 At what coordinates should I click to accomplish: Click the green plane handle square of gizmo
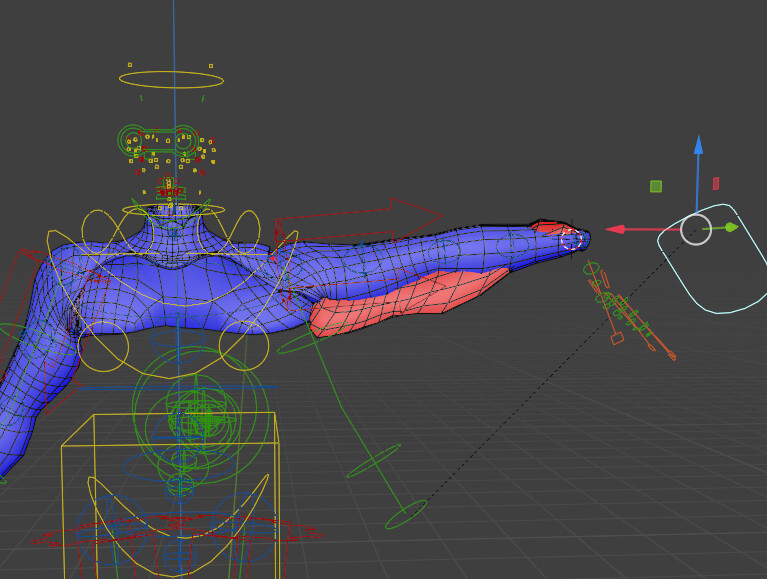pos(656,186)
